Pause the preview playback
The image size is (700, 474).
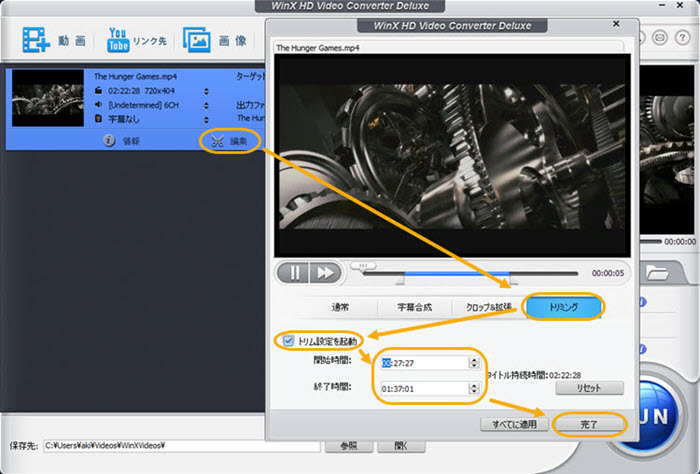[293, 273]
